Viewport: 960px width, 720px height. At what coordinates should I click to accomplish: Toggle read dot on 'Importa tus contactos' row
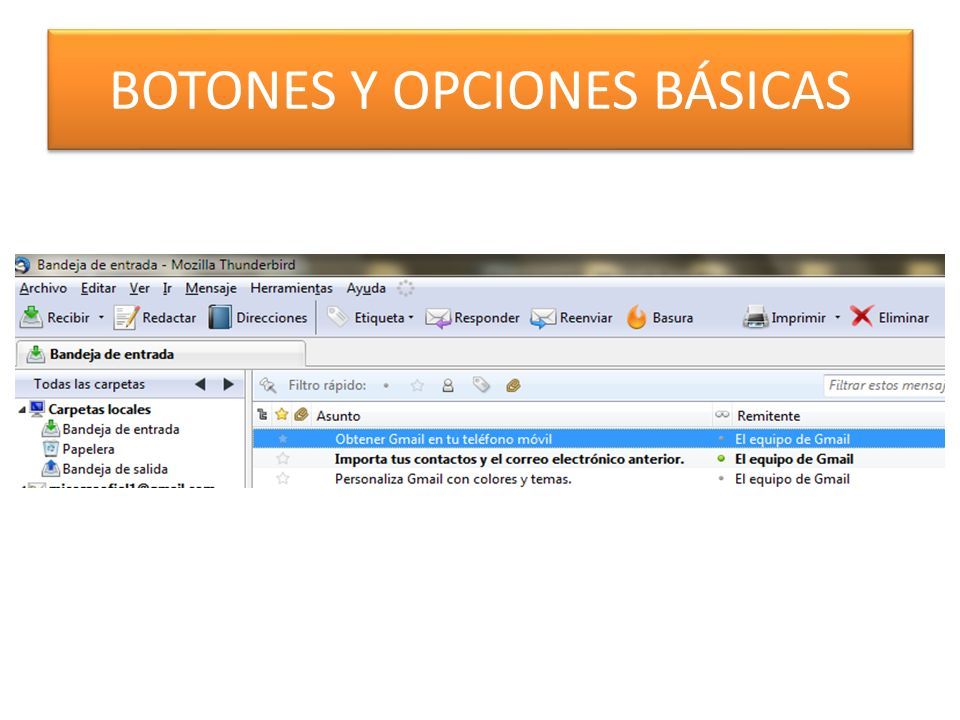point(721,459)
